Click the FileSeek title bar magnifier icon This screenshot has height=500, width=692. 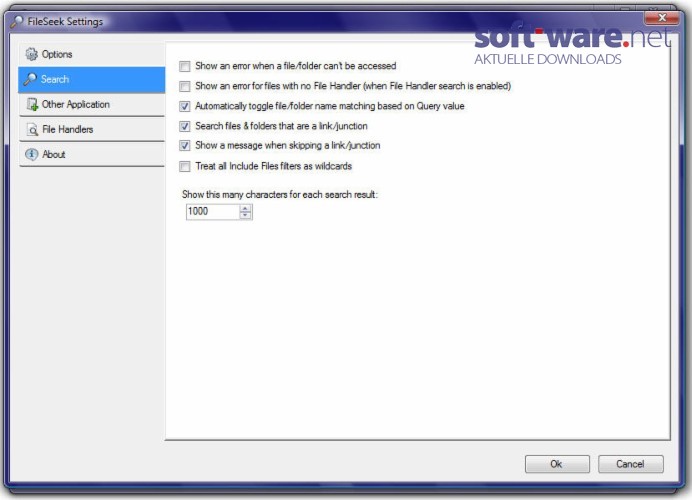click(17, 21)
